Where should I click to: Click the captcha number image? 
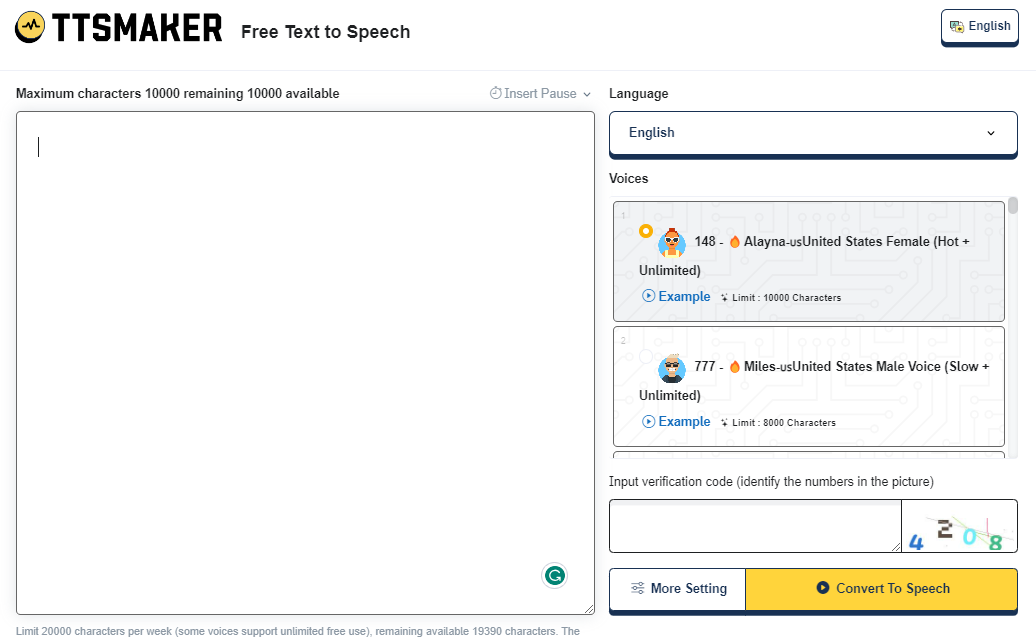(x=959, y=526)
